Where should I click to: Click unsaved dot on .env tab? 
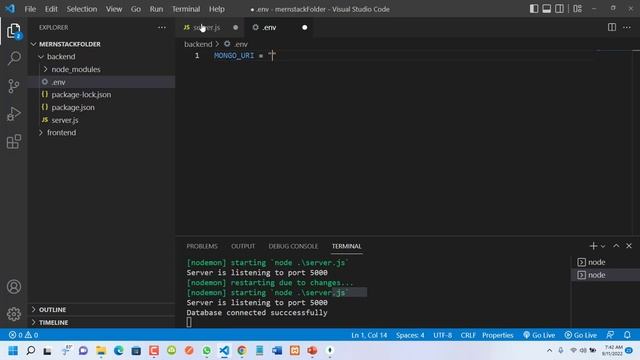(x=304, y=27)
